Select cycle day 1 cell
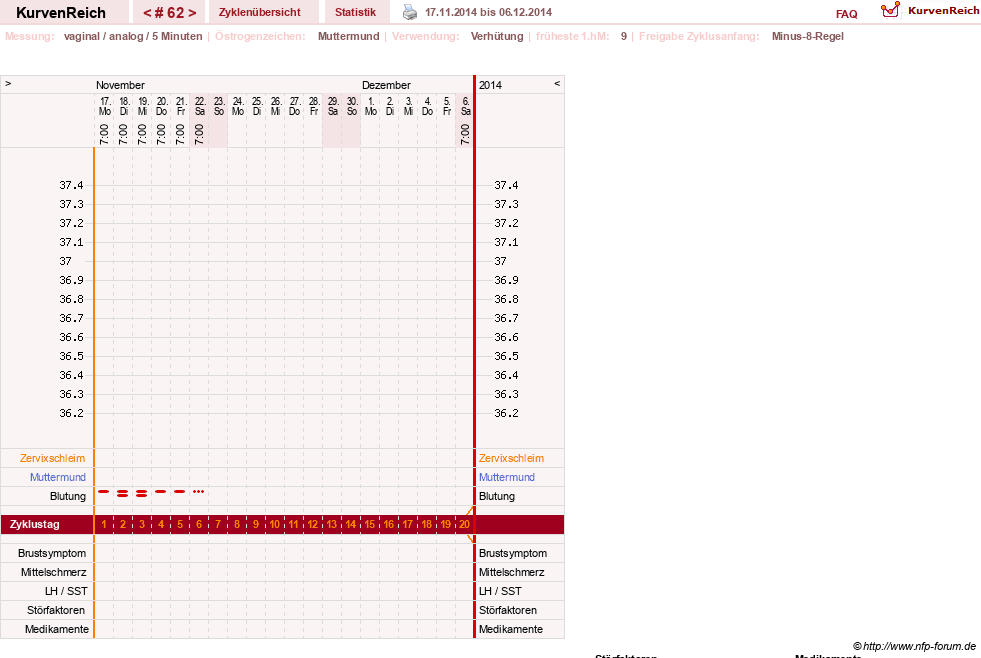This screenshot has width=981, height=658. point(104,524)
